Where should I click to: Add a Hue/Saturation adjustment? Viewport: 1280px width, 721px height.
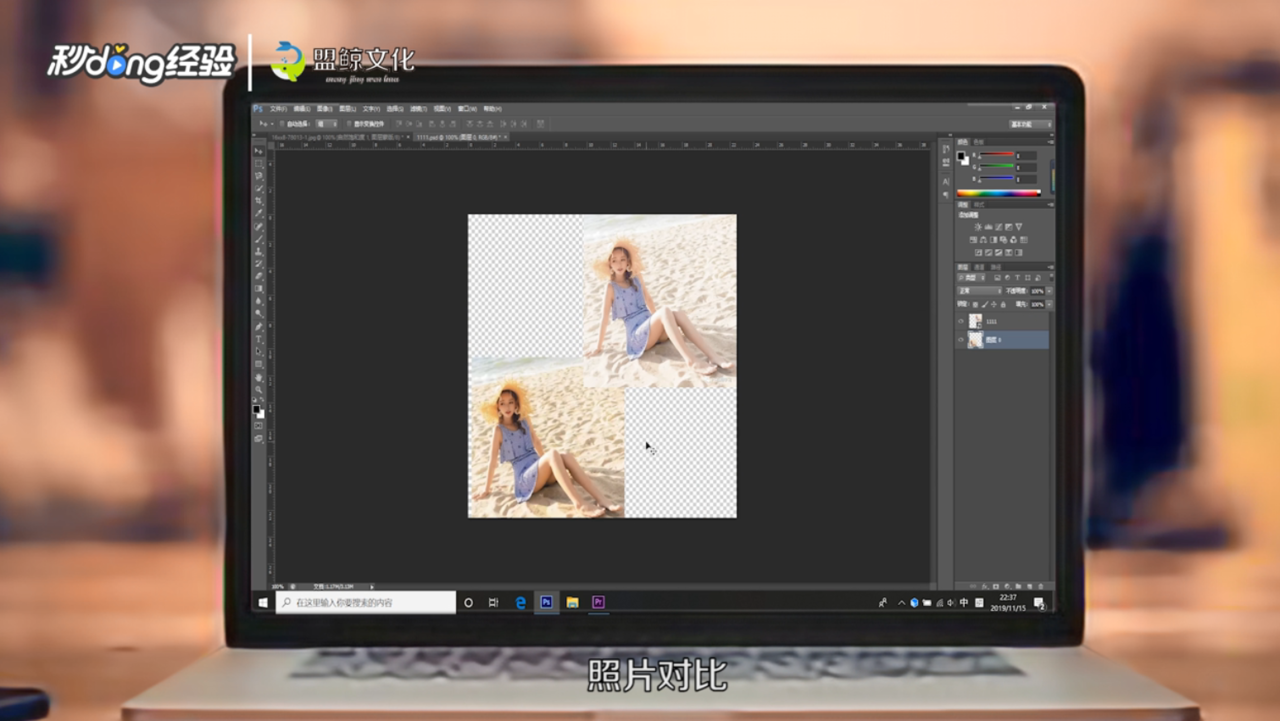[973, 240]
